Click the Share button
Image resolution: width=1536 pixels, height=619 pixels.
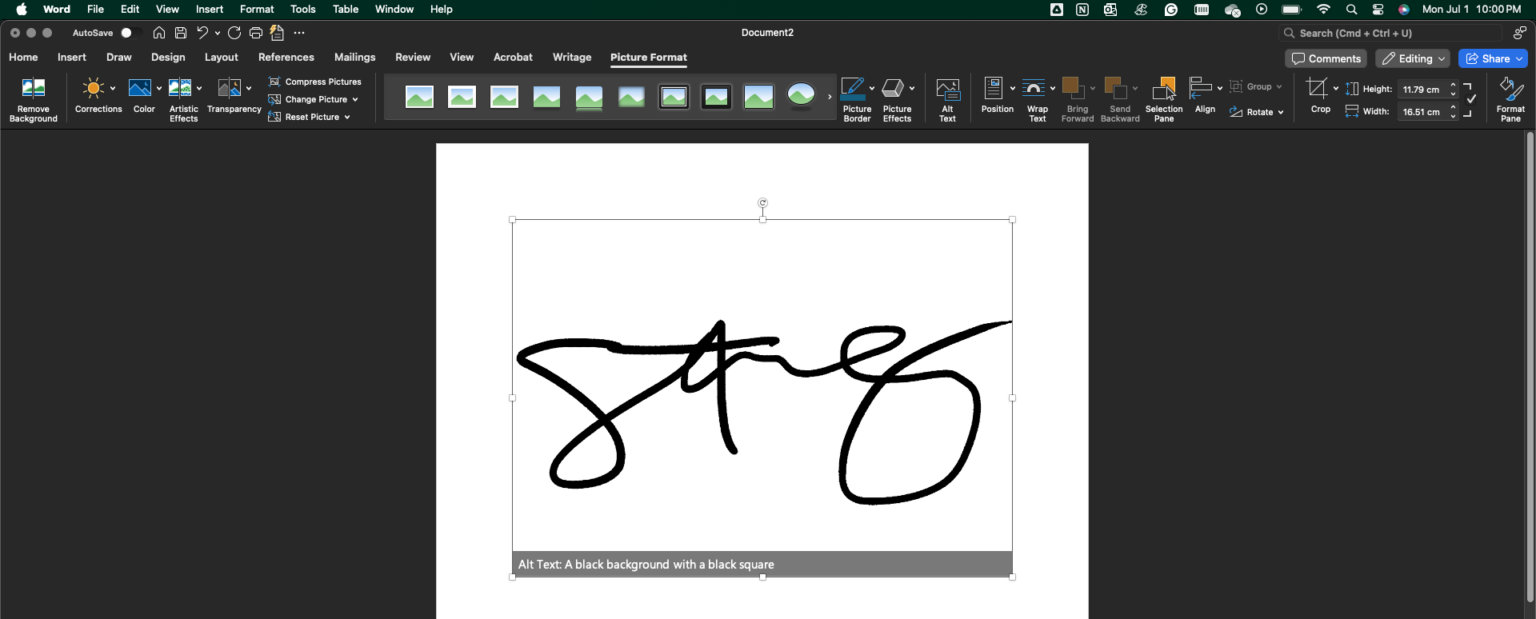[x=1492, y=58]
